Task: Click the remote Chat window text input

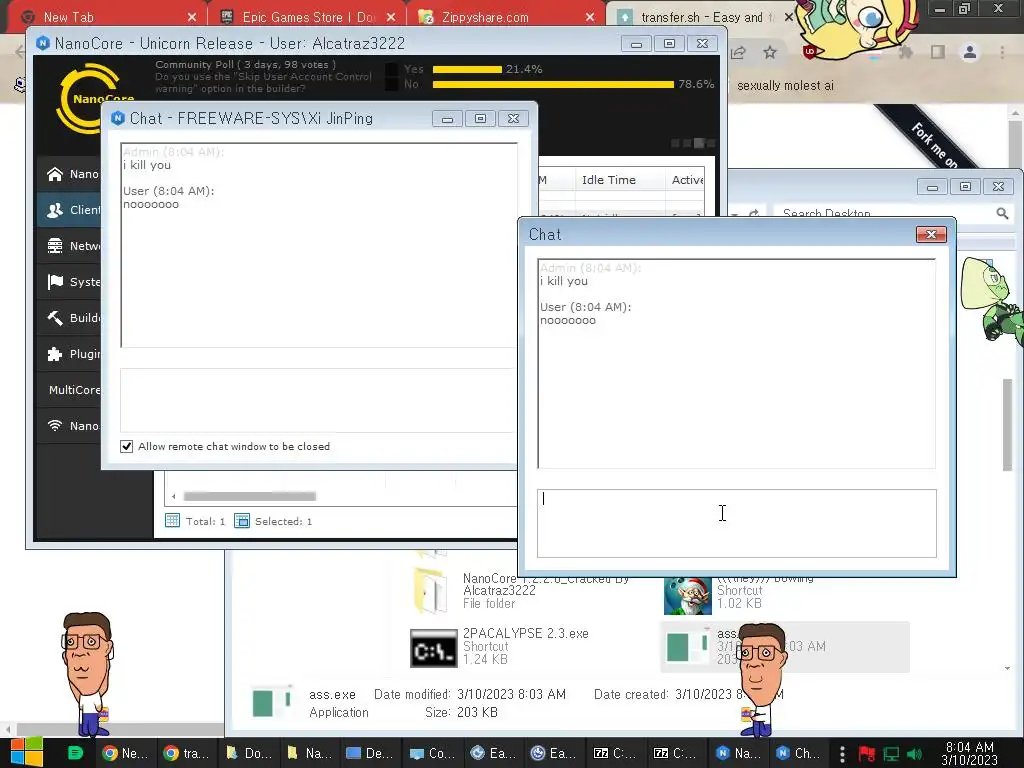Action: coord(737,523)
